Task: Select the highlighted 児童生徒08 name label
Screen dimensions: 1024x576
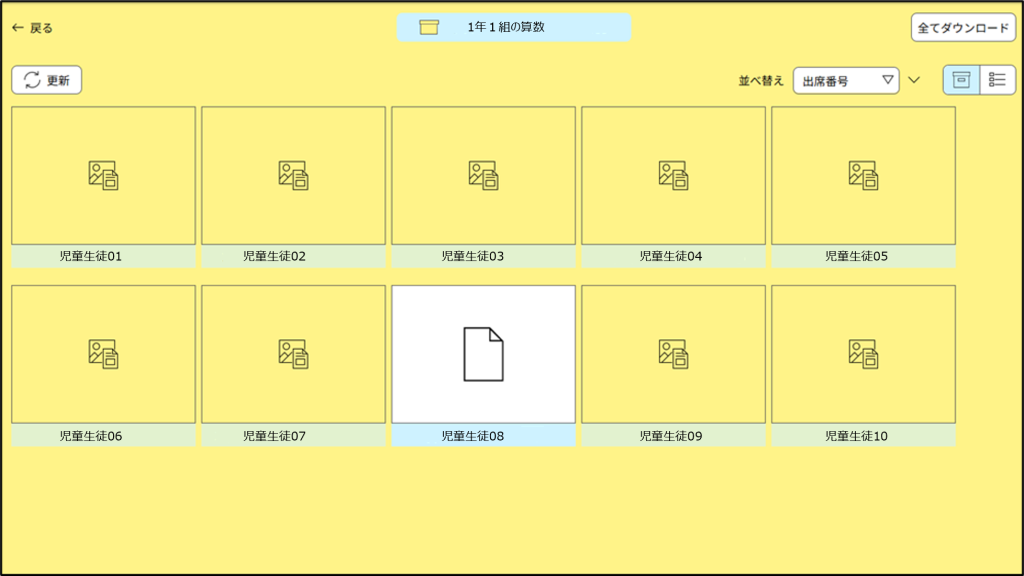Action: [x=483, y=436]
